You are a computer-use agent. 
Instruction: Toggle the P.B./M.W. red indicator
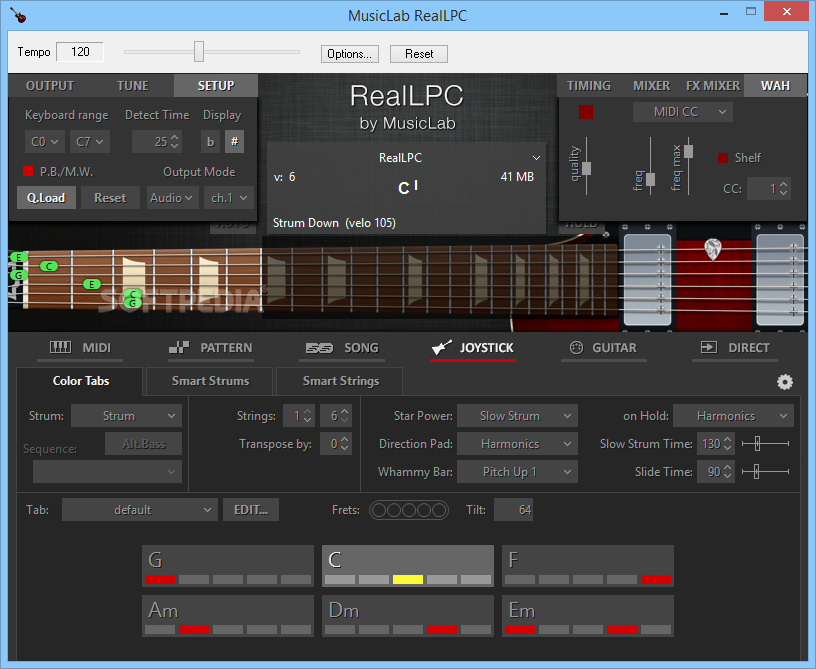28,171
